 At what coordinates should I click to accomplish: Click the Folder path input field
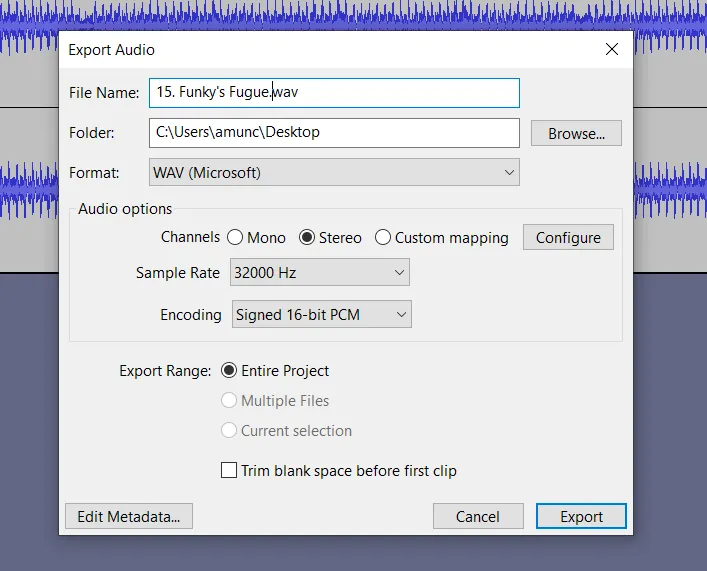[334, 132]
